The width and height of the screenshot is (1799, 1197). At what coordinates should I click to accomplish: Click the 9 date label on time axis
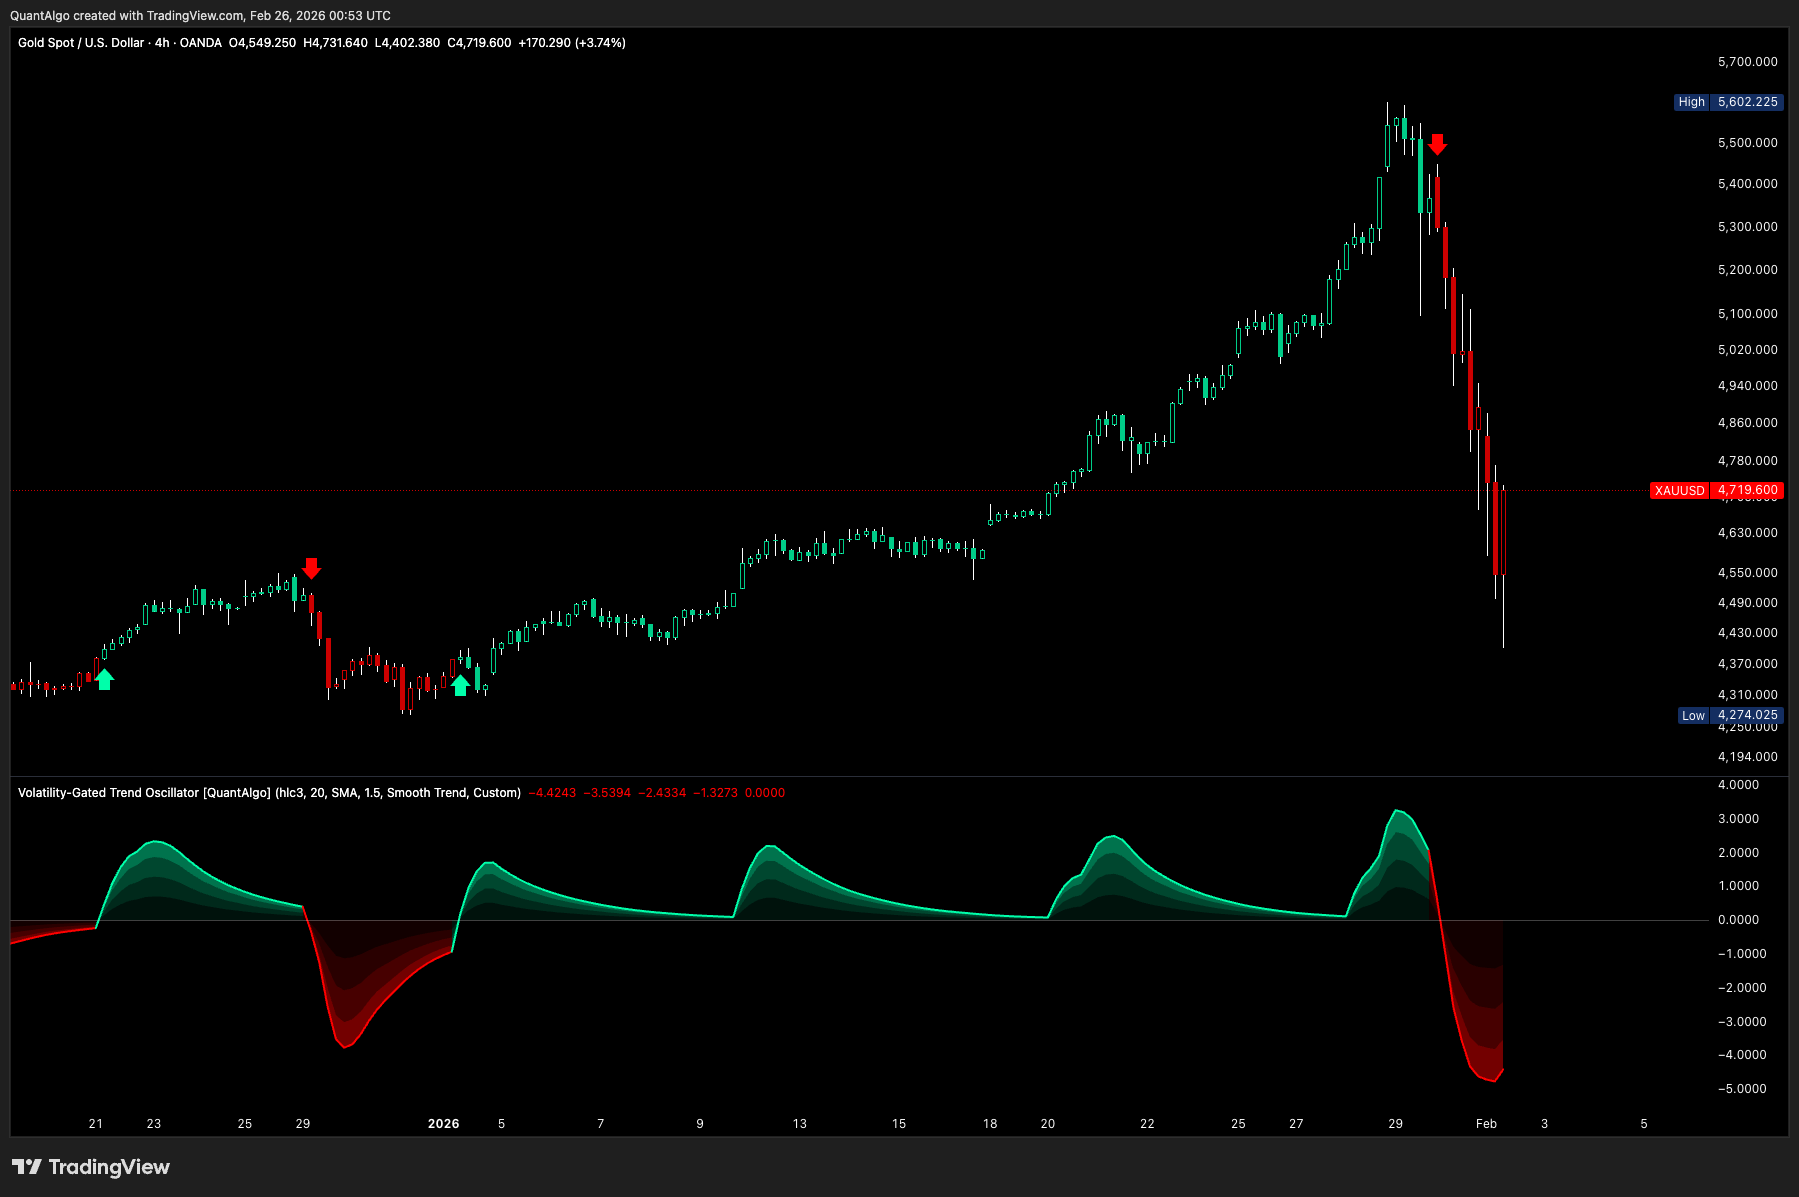tap(700, 1124)
